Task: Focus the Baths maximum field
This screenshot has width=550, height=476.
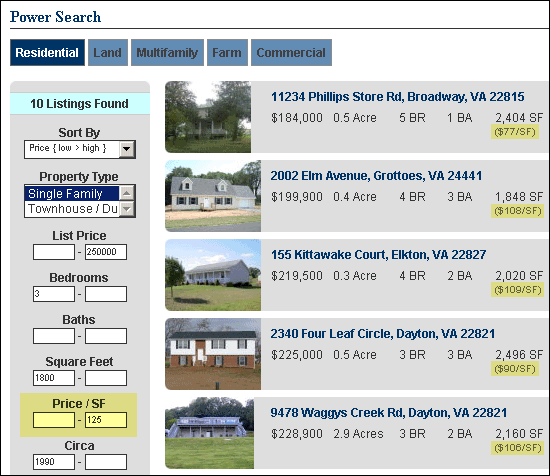Action: coord(106,336)
